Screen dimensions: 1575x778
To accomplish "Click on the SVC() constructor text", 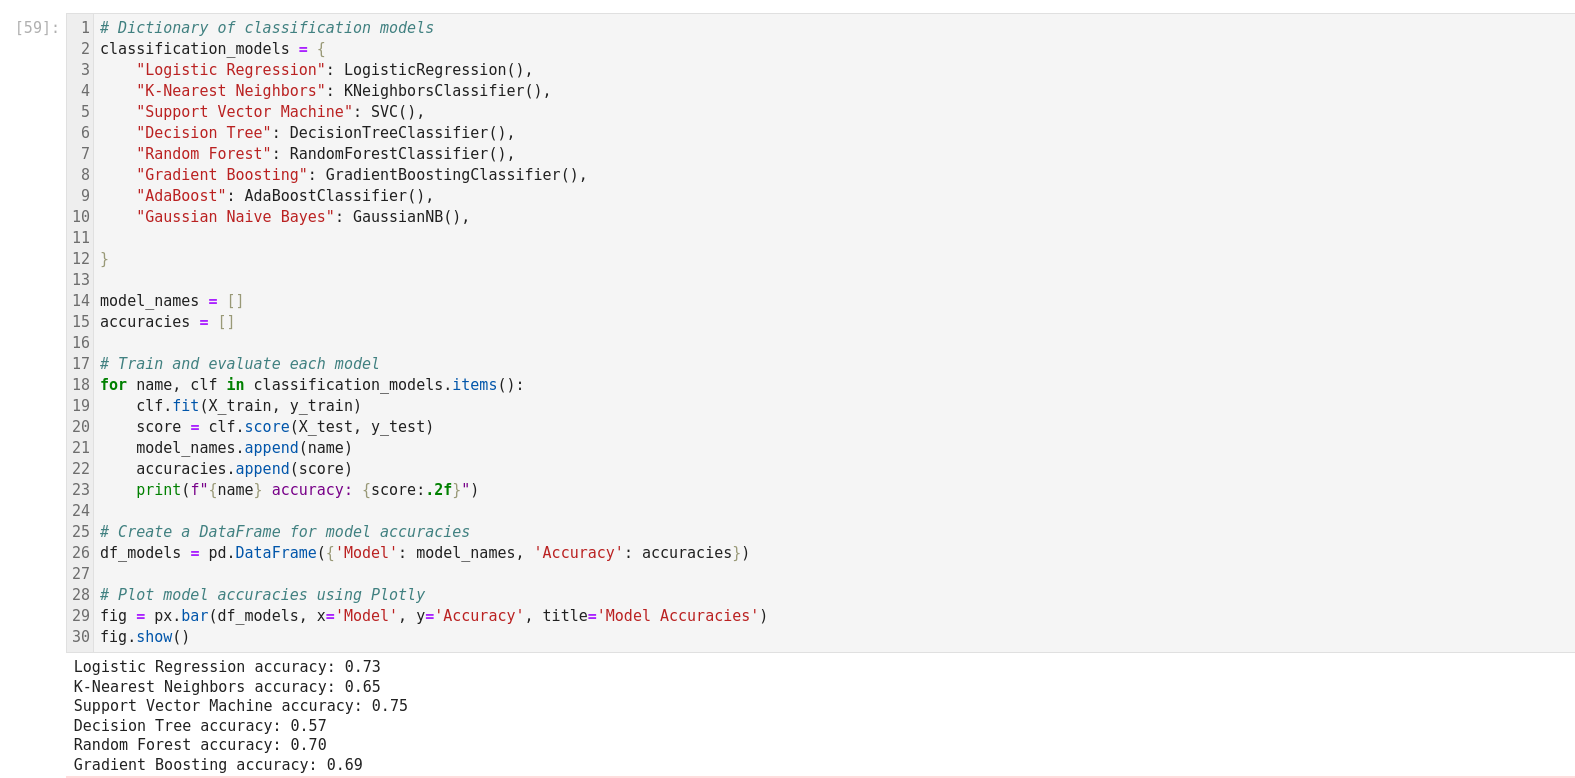I will click(397, 112).
